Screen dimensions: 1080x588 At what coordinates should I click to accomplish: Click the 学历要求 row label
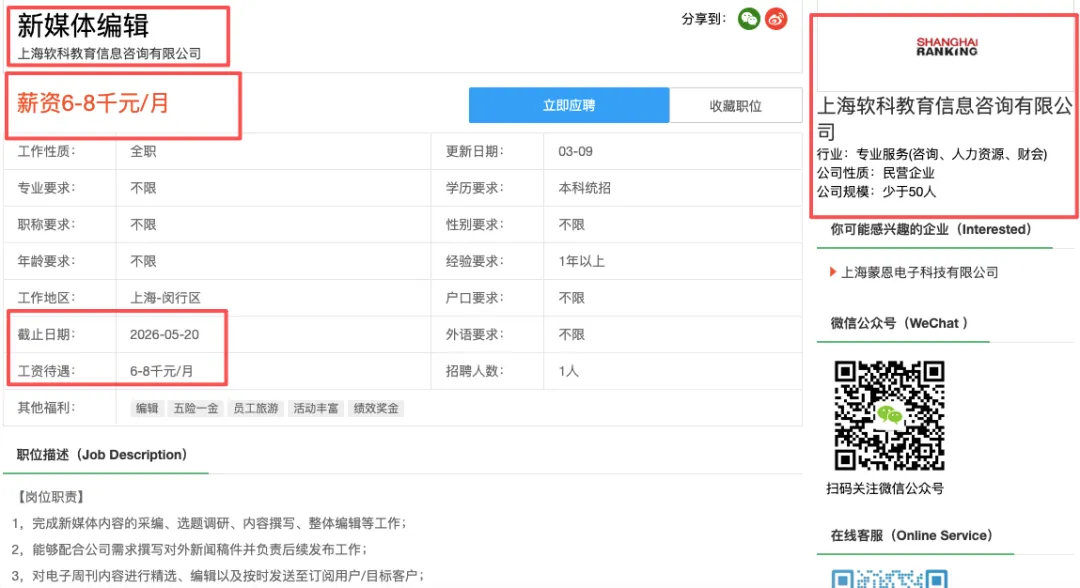coord(475,188)
